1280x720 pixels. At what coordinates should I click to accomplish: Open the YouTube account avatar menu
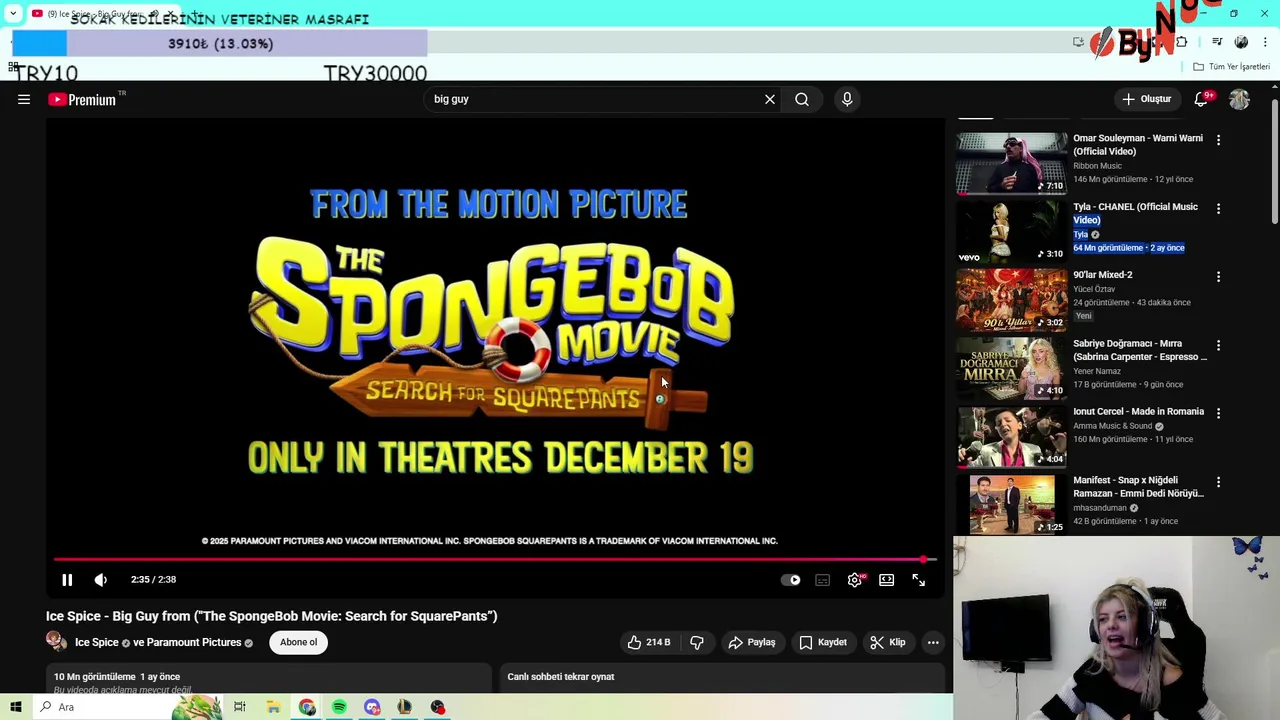tap(1240, 99)
